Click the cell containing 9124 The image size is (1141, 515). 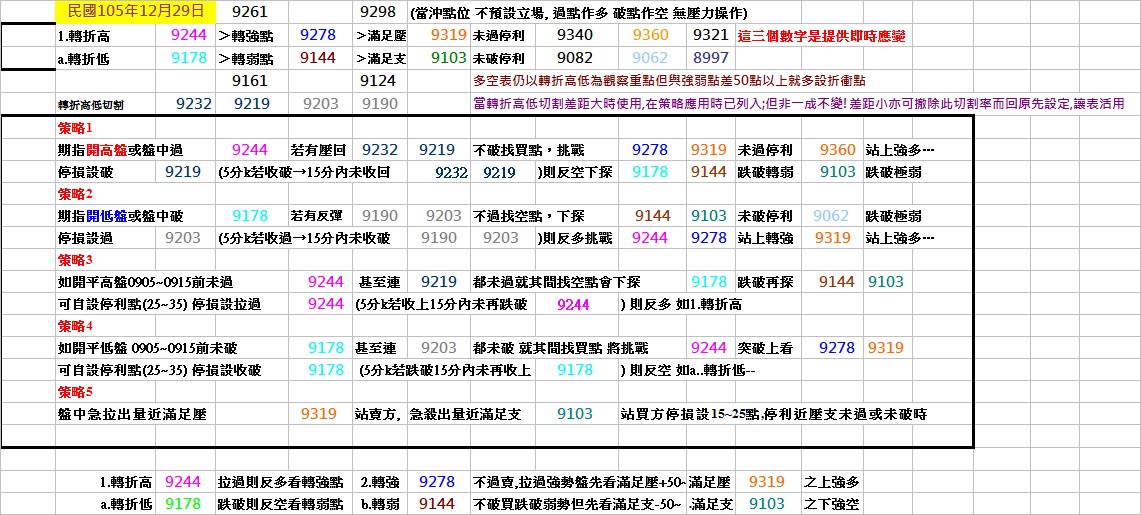[x=378, y=81]
